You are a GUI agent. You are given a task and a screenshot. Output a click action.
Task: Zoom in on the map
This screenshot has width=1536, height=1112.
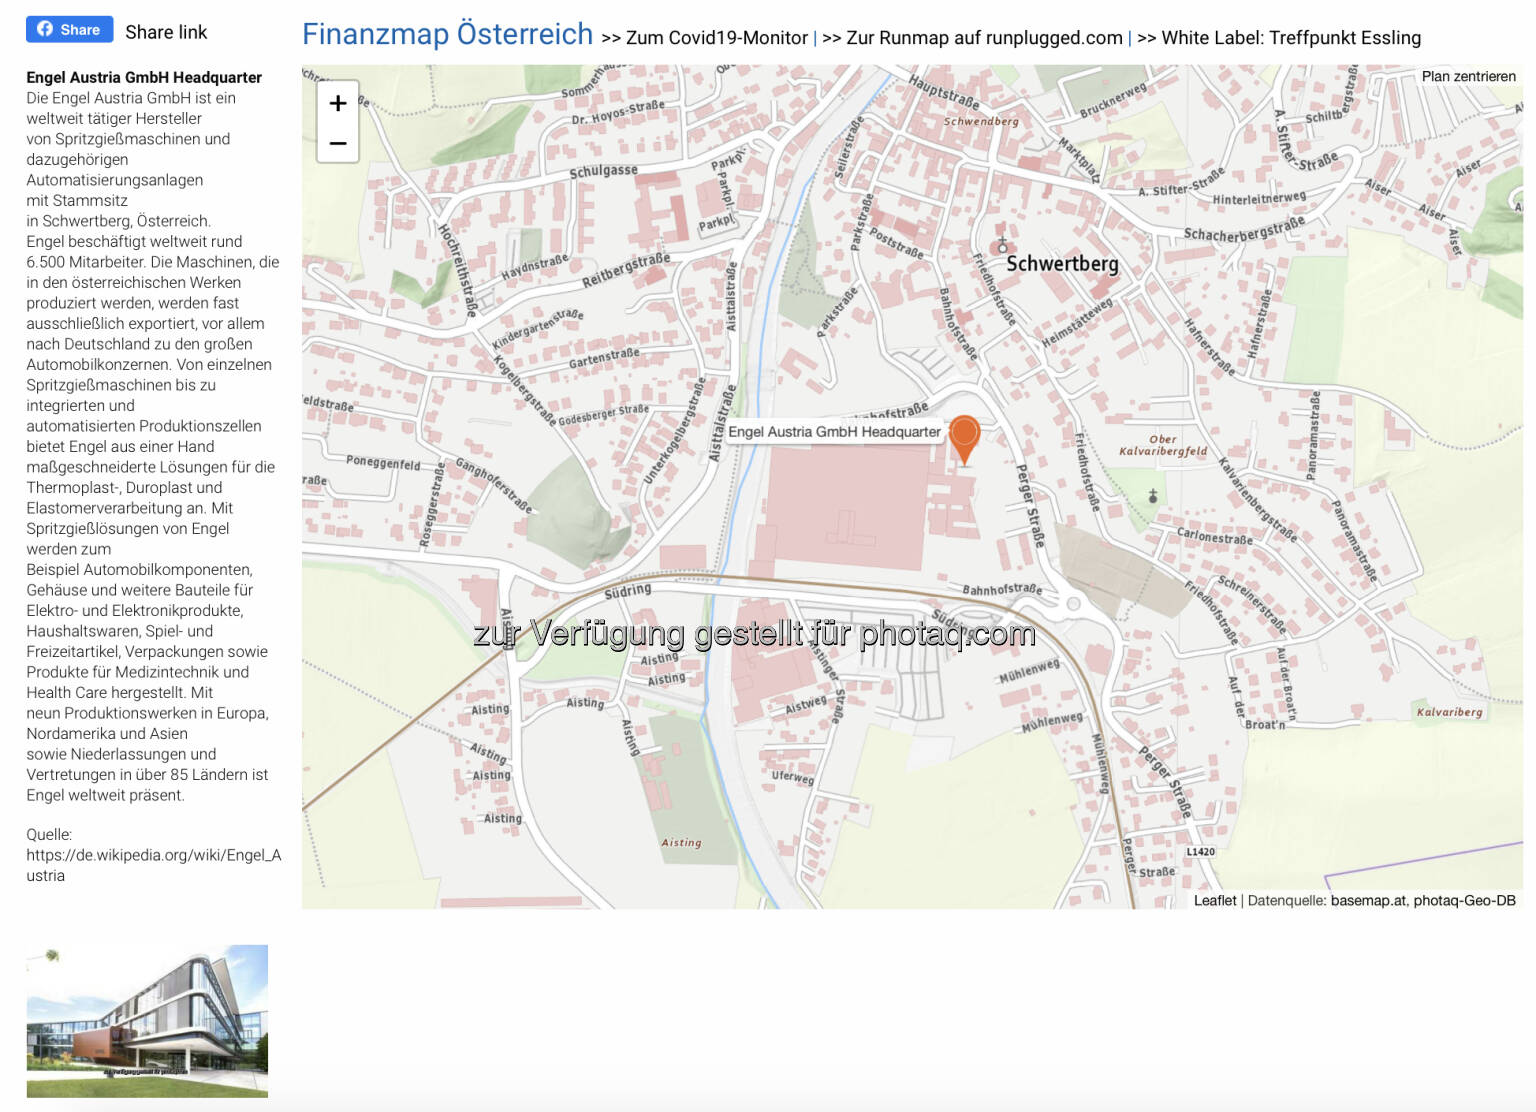(x=338, y=103)
